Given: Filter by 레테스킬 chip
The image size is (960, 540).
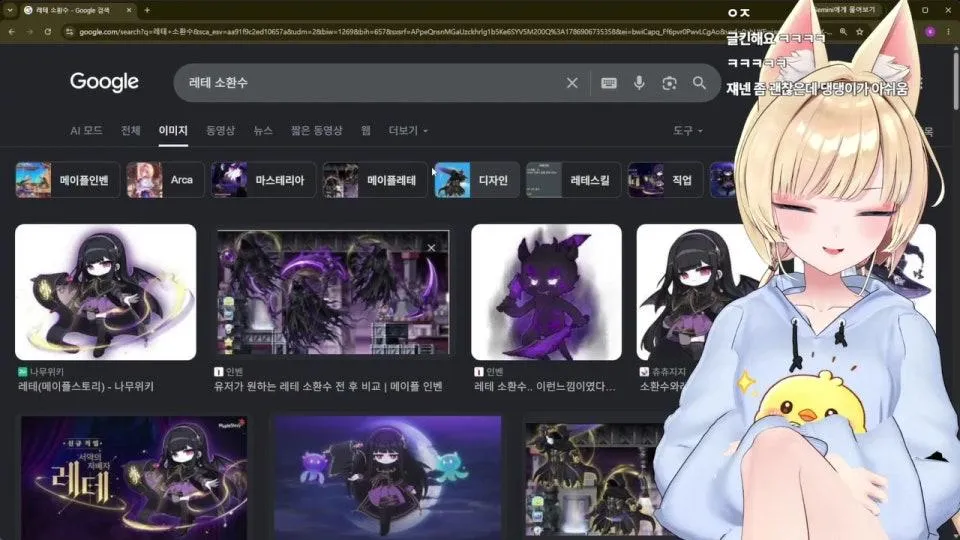Looking at the screenshot, I should click(574, 180).
